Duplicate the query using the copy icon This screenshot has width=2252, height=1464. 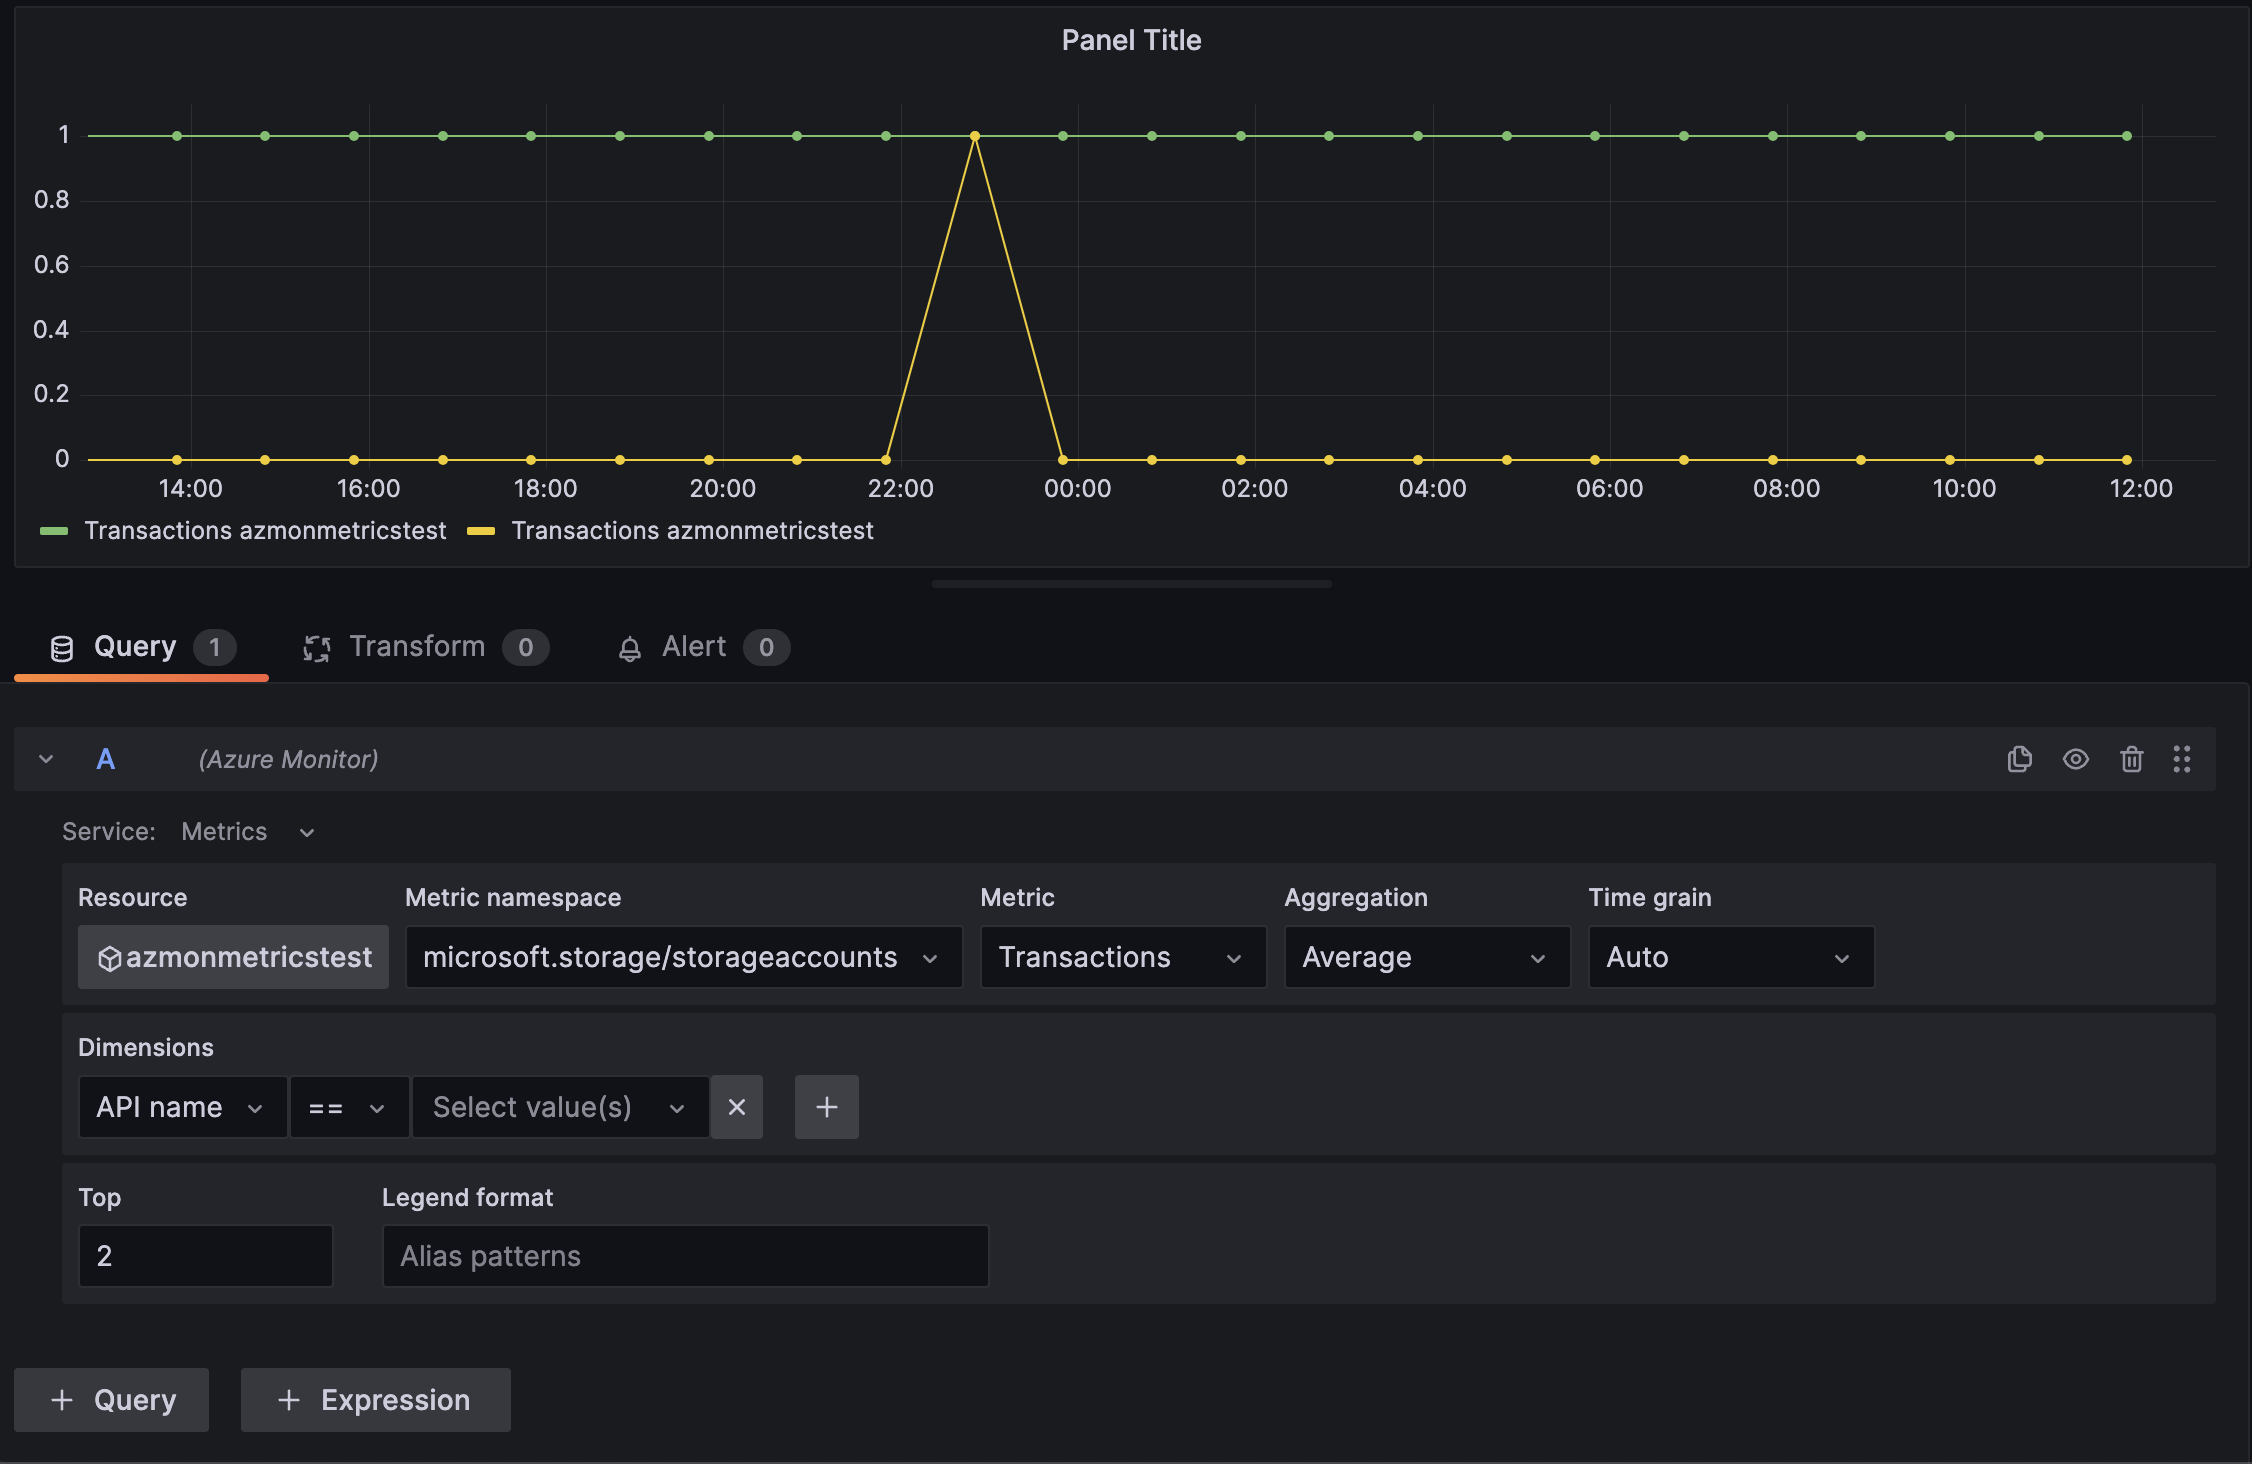(2019, 759)
